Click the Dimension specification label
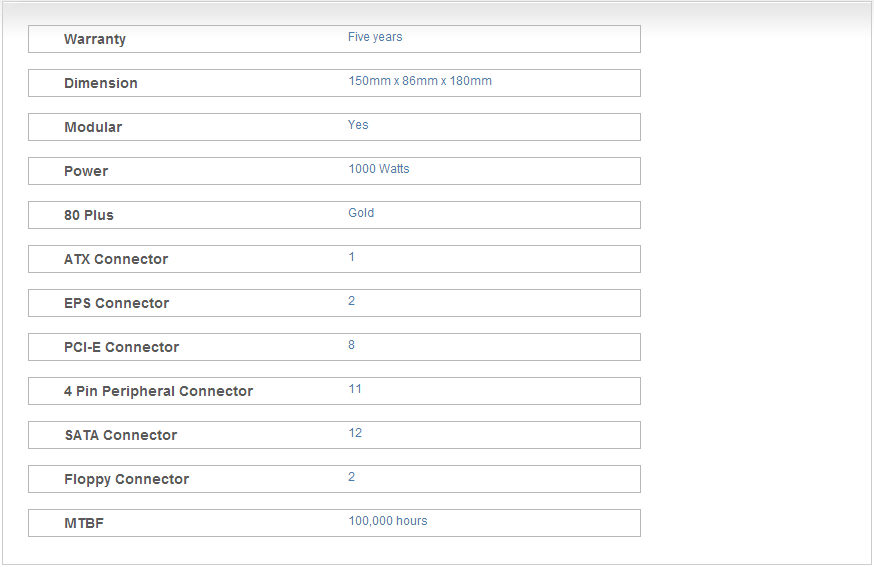874x567 pixels. tap(101, 83)
